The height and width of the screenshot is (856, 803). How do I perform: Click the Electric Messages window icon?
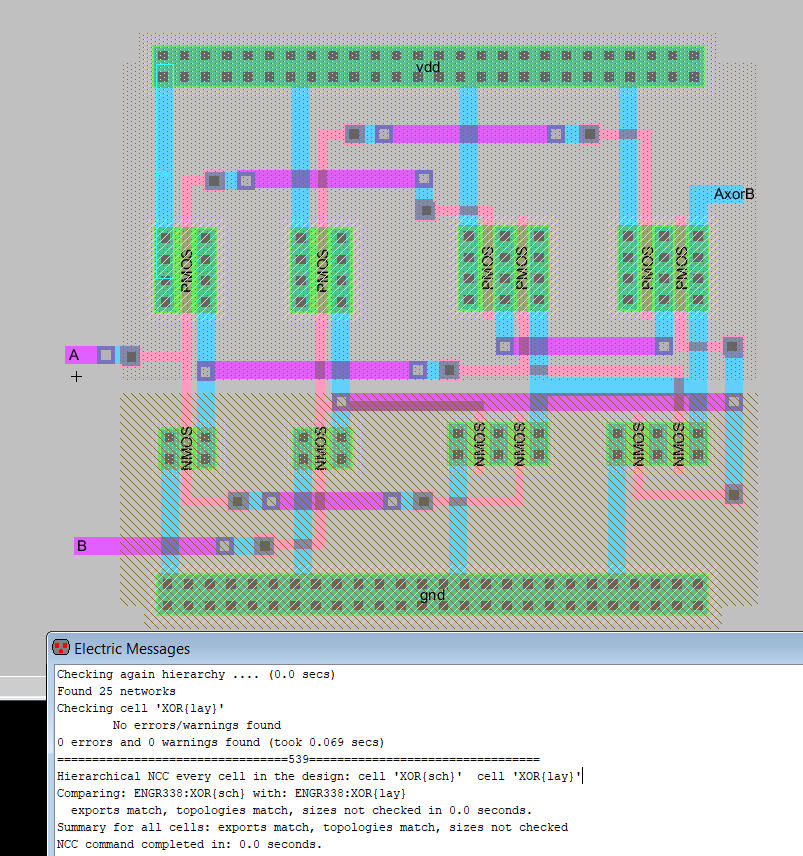click(x=61, y=648)
